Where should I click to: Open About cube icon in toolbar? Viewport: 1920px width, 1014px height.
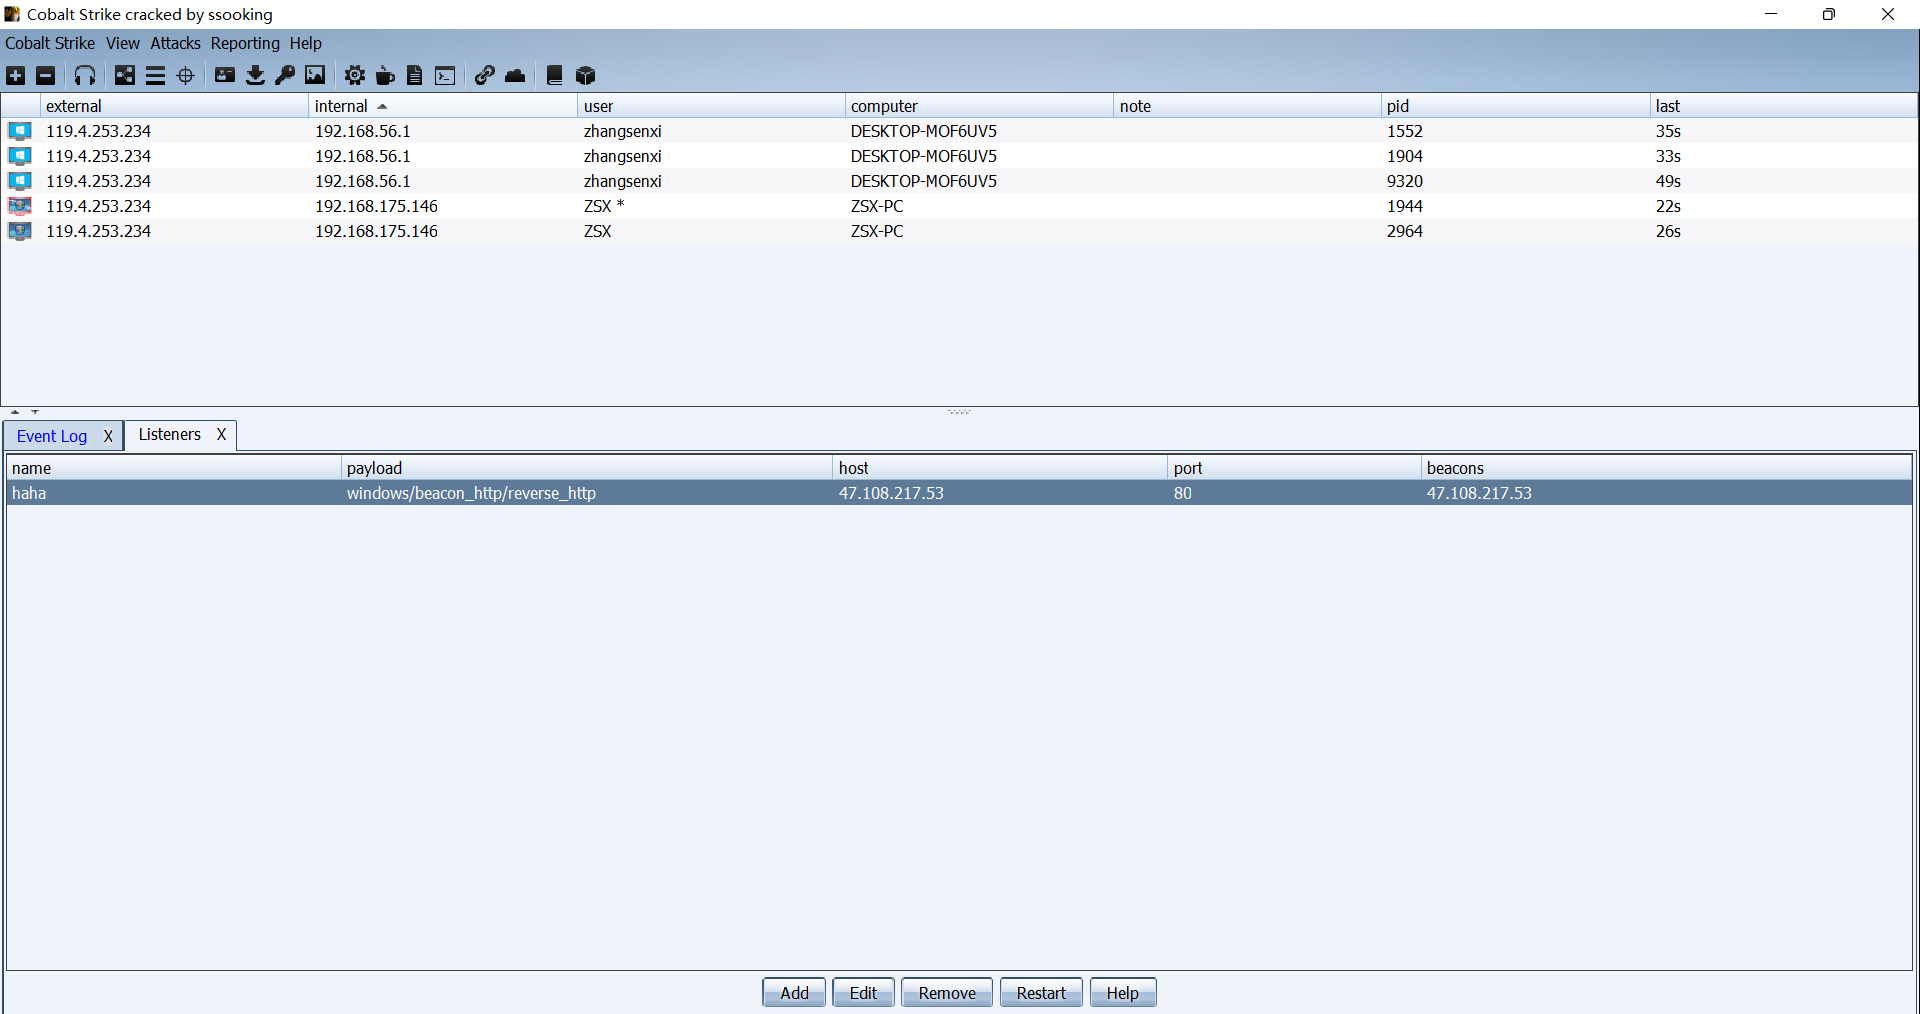[x=586, y=76]
